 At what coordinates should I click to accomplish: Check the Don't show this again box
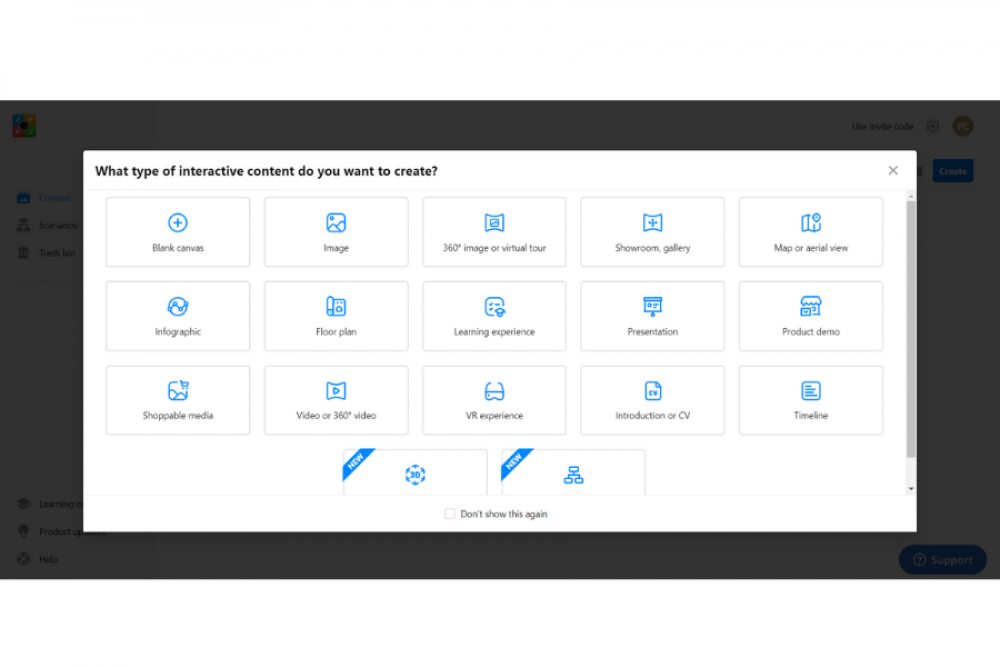click(x=450, y=514)
